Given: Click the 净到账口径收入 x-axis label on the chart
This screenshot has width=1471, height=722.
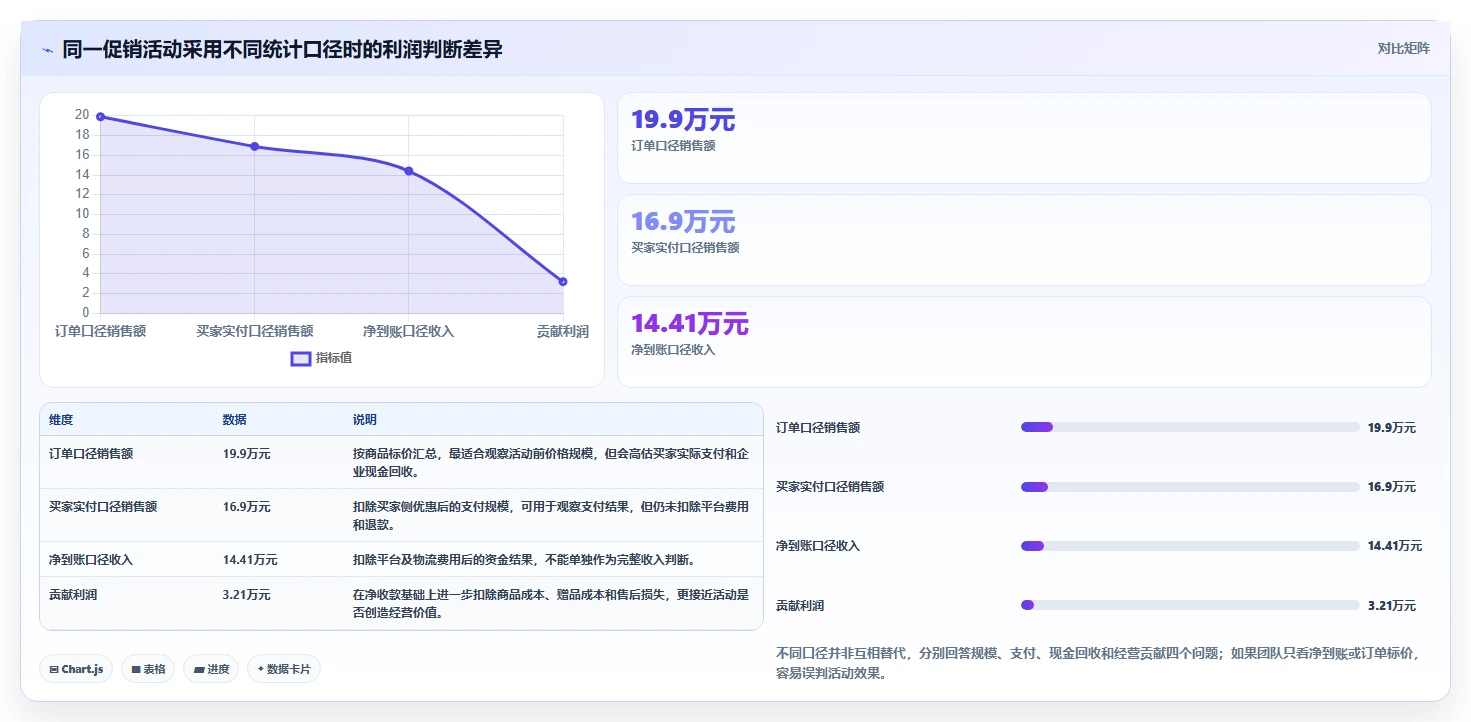Looking at the screenshot, I should [x=408, y=331].
